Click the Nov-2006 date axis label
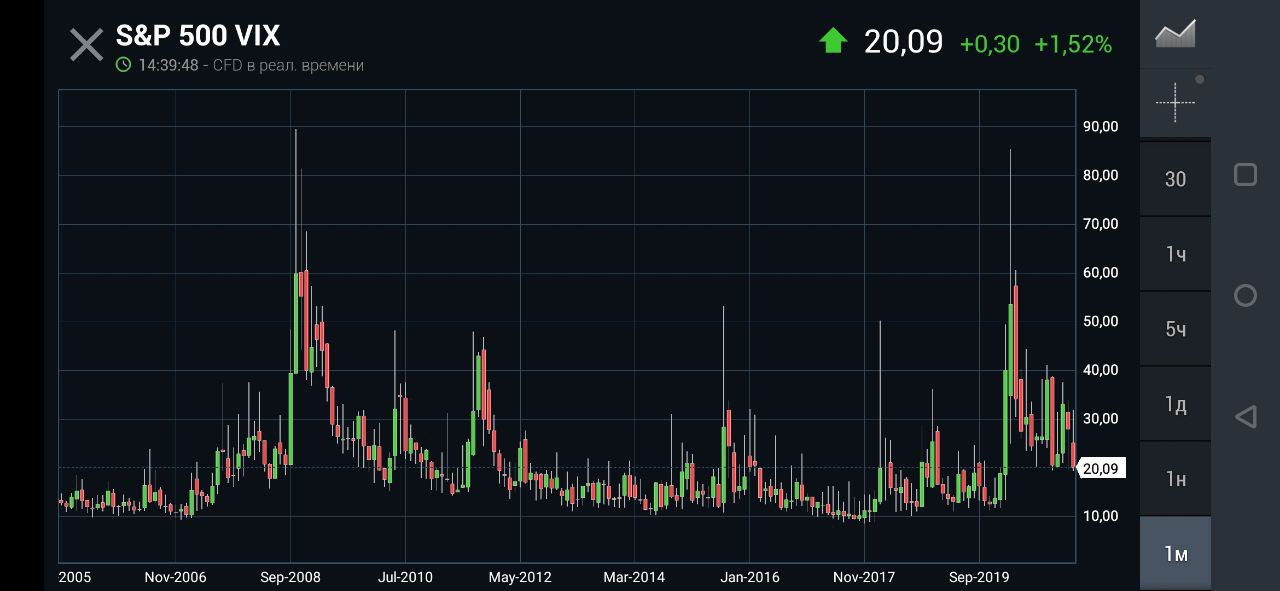The width and height of the screenshot is (1280, 591). (175, 577)
